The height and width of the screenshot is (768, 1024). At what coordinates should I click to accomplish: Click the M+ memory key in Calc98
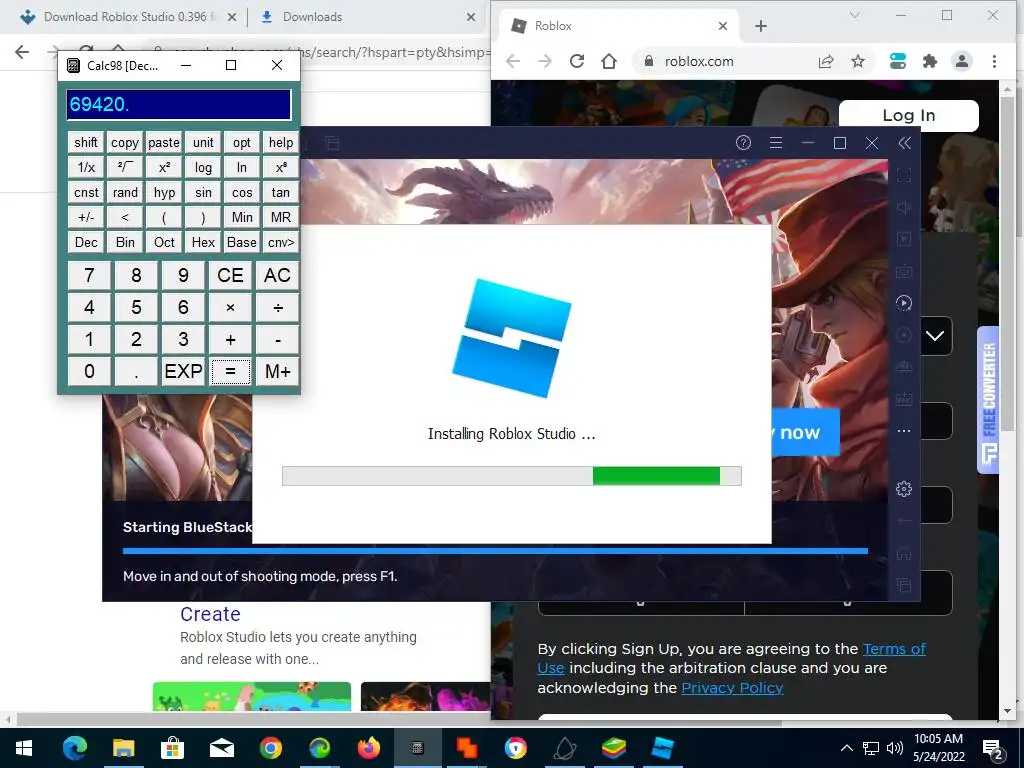point(278,372)
